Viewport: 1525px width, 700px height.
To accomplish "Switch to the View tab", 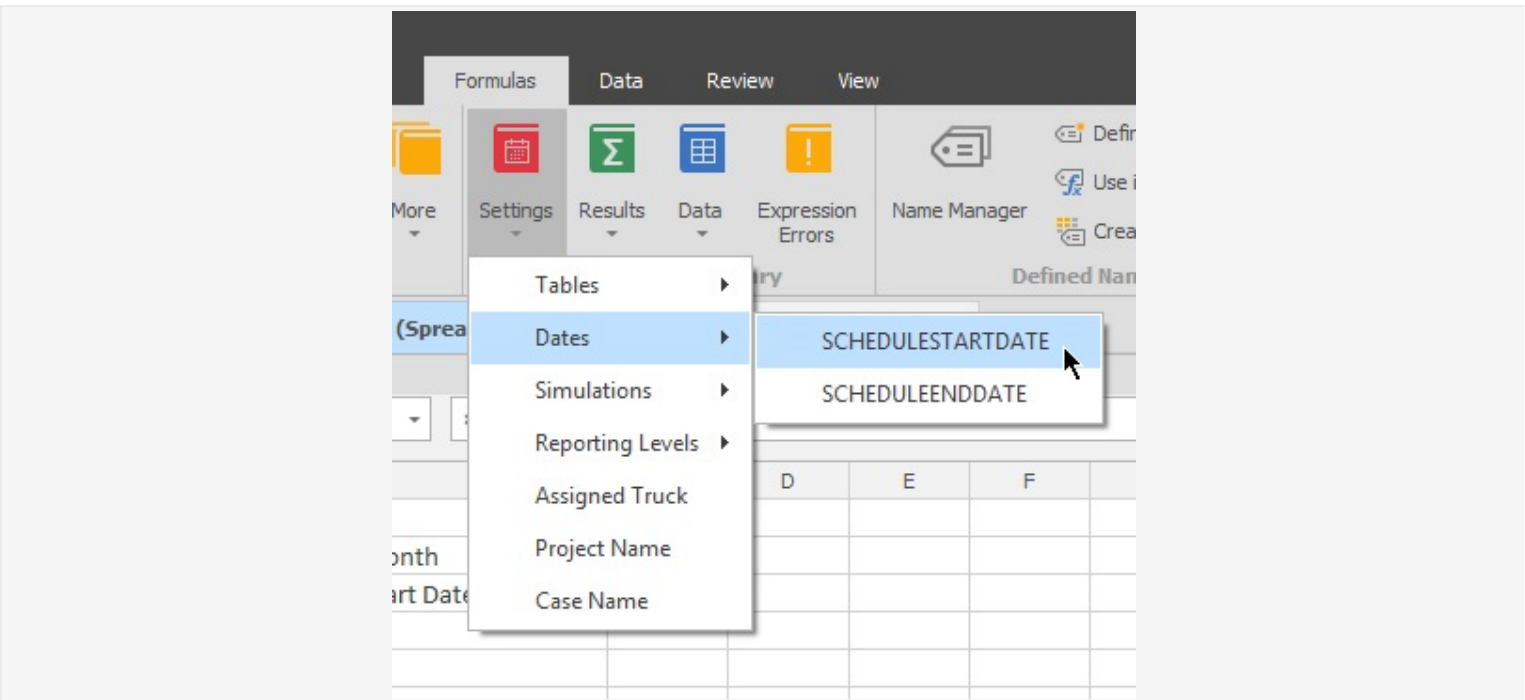I will 856,81.
